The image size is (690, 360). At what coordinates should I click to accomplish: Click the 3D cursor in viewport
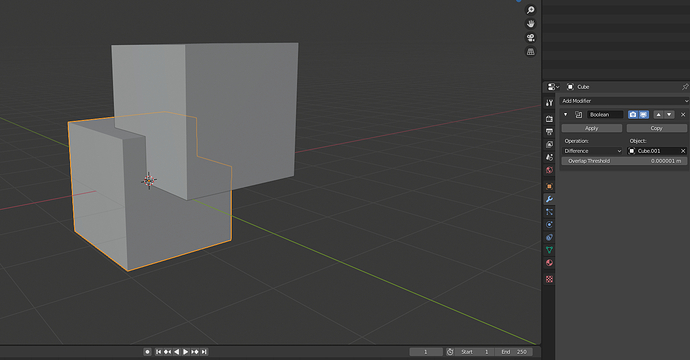(x=149, y=180)
